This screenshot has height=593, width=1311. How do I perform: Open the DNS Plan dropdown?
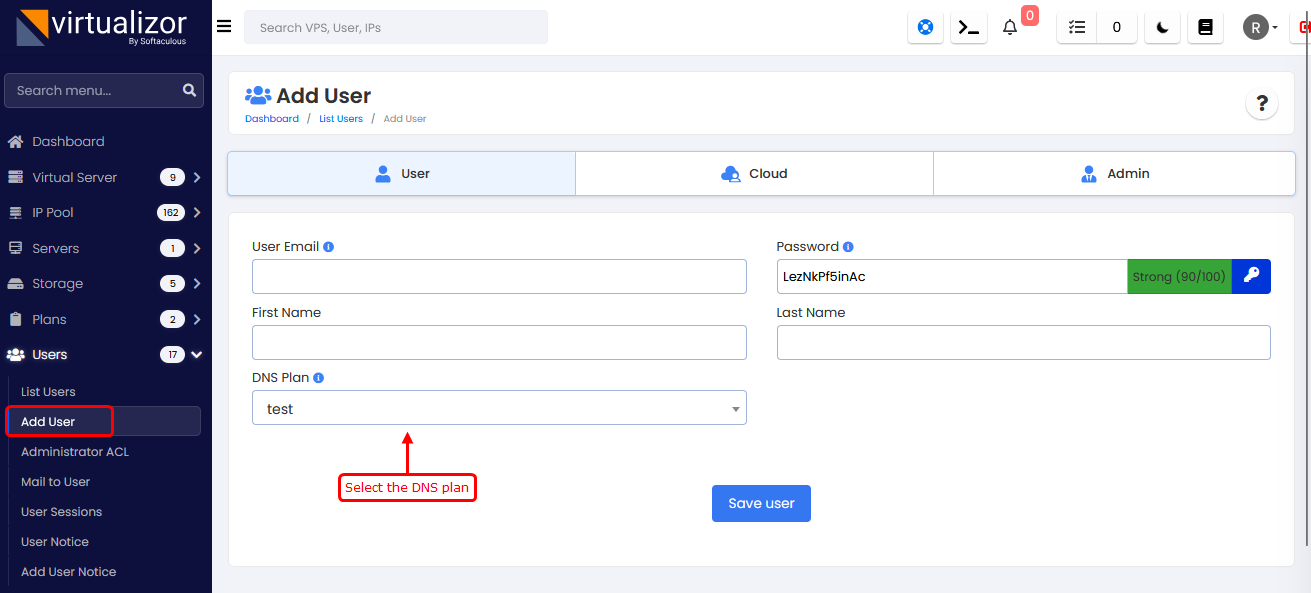[x=499, y=408]
